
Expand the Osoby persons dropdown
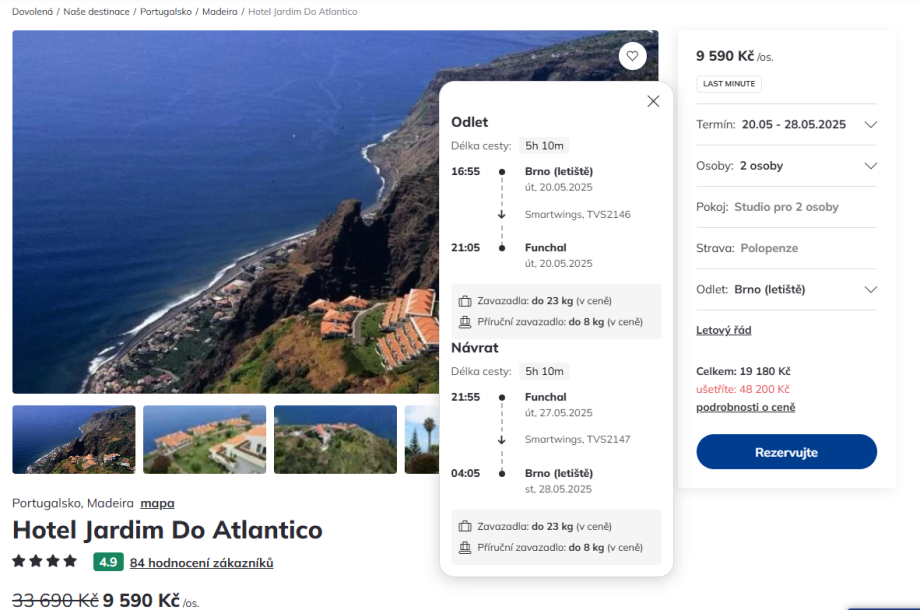click(x=870, y=166)
